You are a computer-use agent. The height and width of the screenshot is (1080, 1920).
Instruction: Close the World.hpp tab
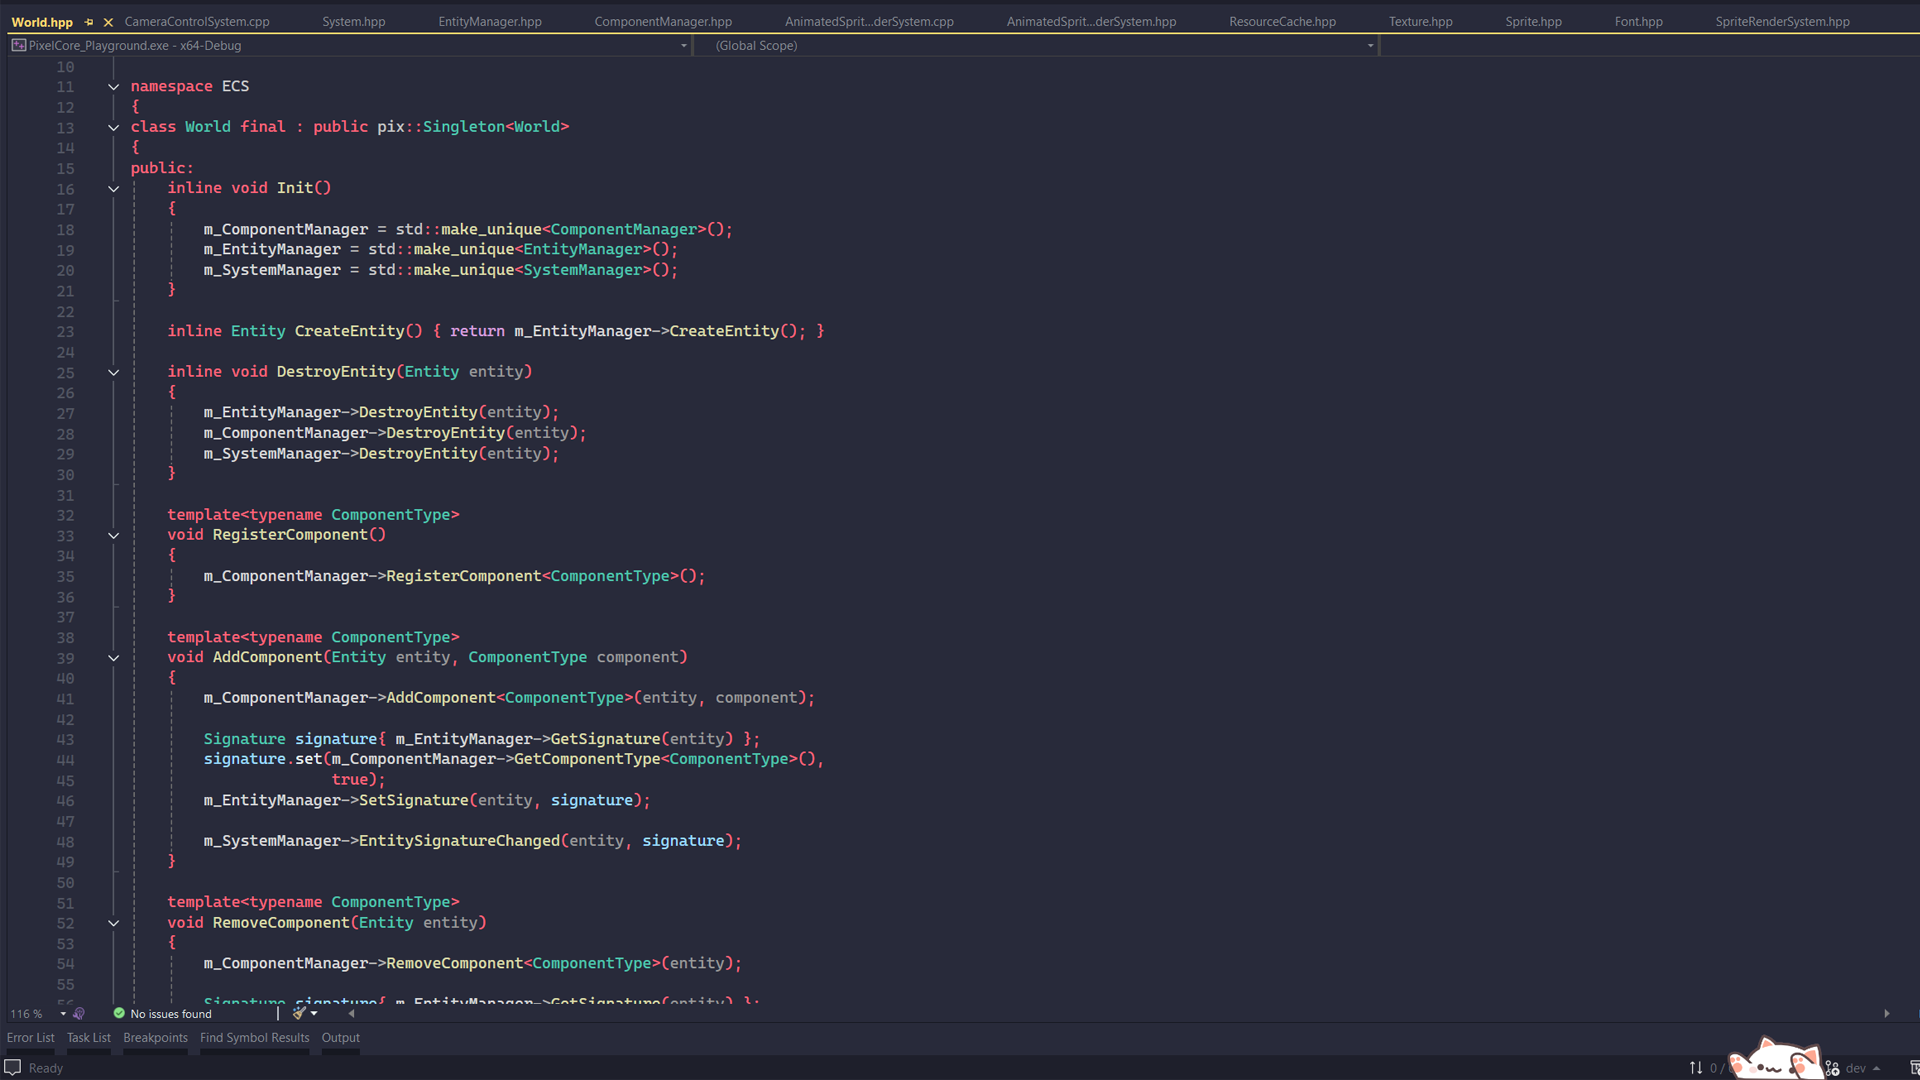(x=108, y=22)
